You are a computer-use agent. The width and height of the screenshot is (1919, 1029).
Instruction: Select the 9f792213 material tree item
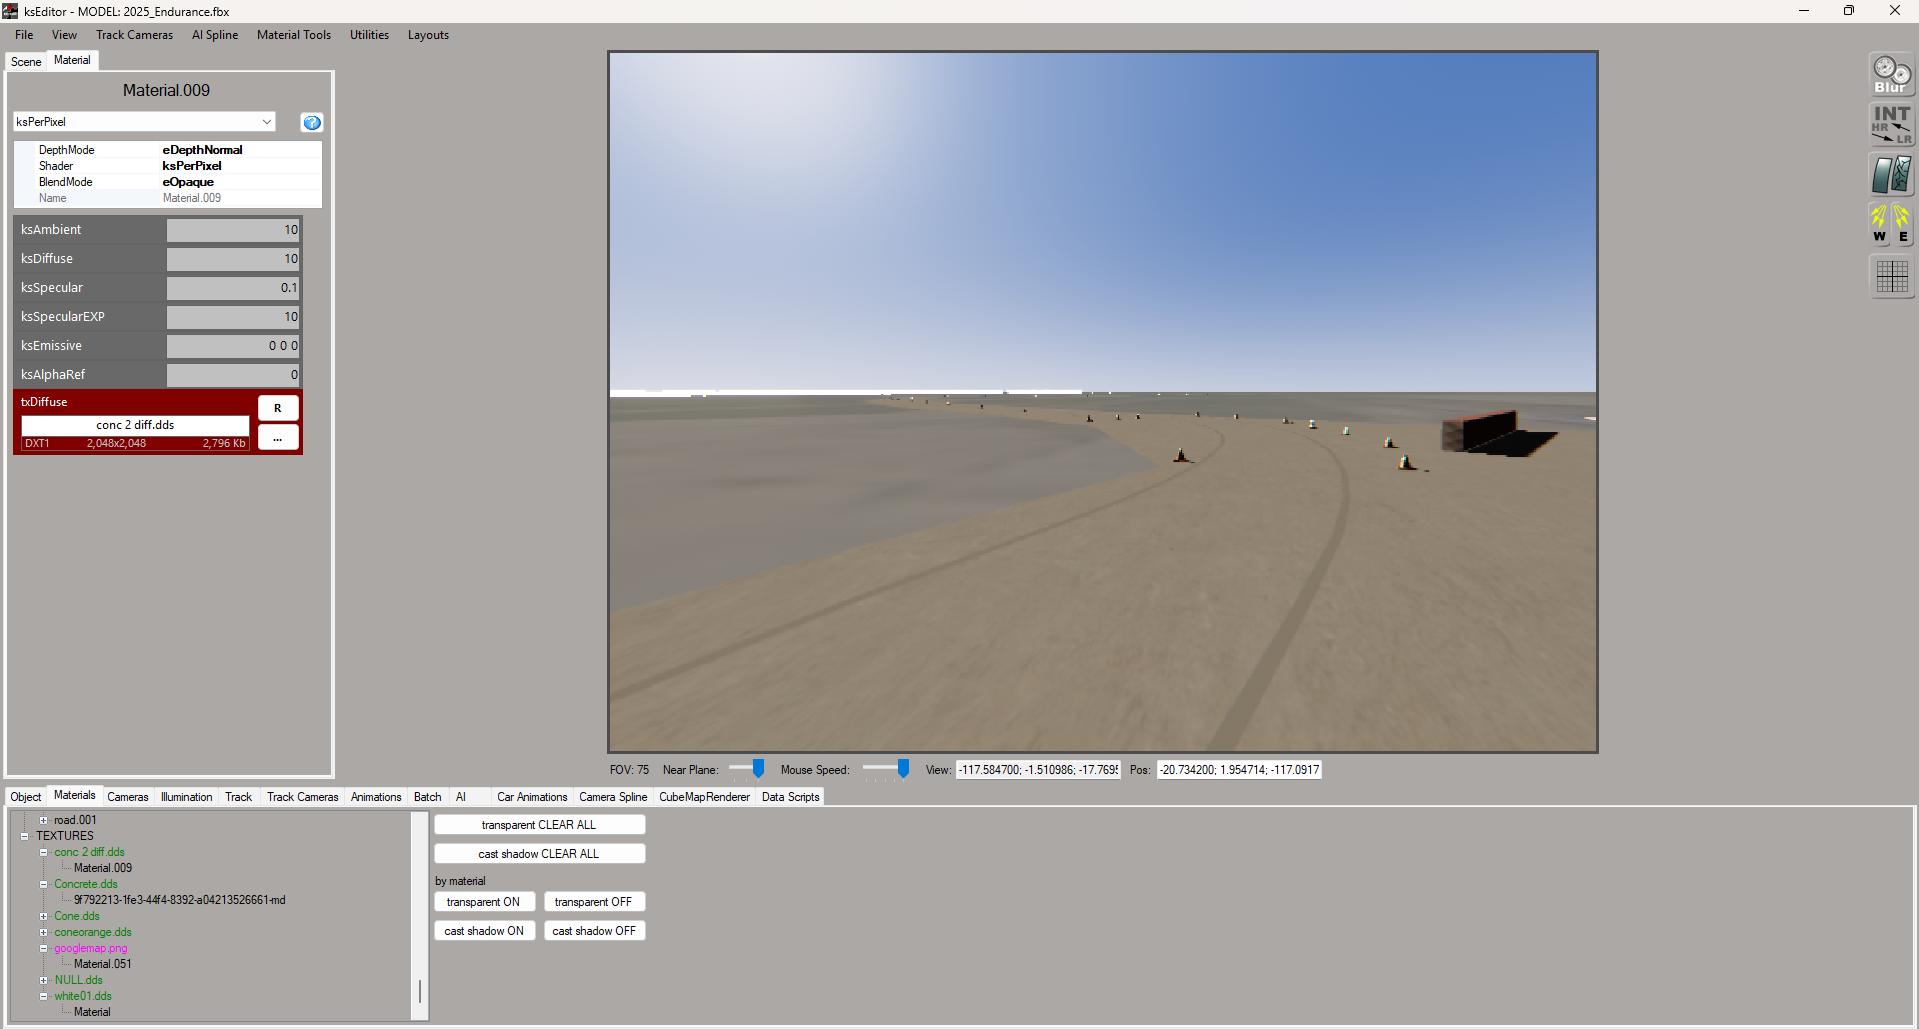tap(180, 900)
